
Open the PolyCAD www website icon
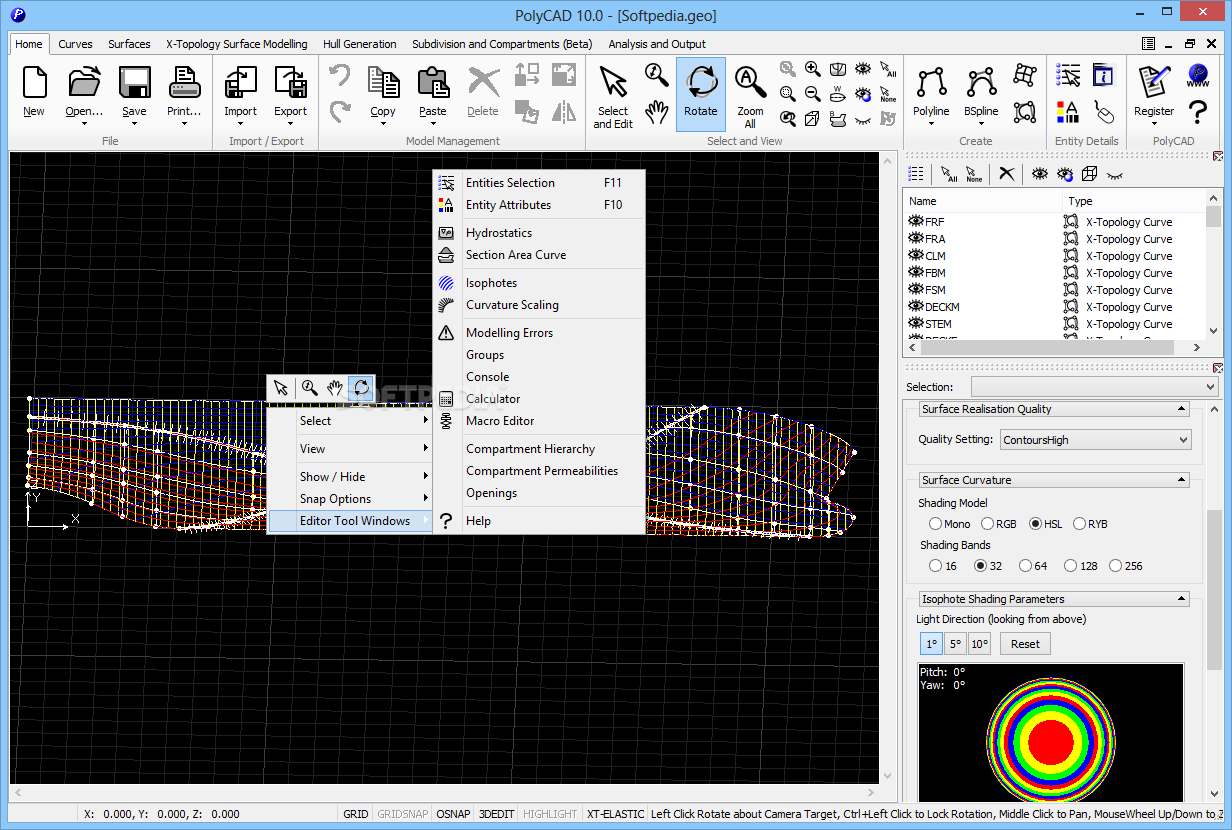pyautogui.click(x=1198, y=75)
